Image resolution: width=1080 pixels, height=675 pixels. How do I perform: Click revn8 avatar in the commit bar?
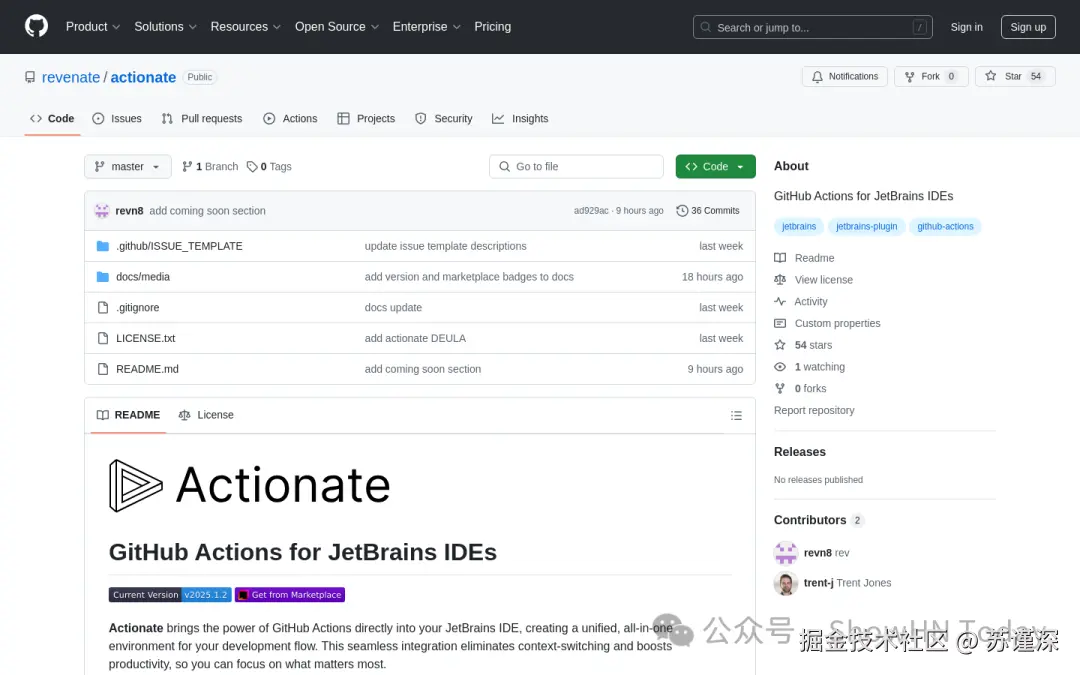click(x=102, y=211)
